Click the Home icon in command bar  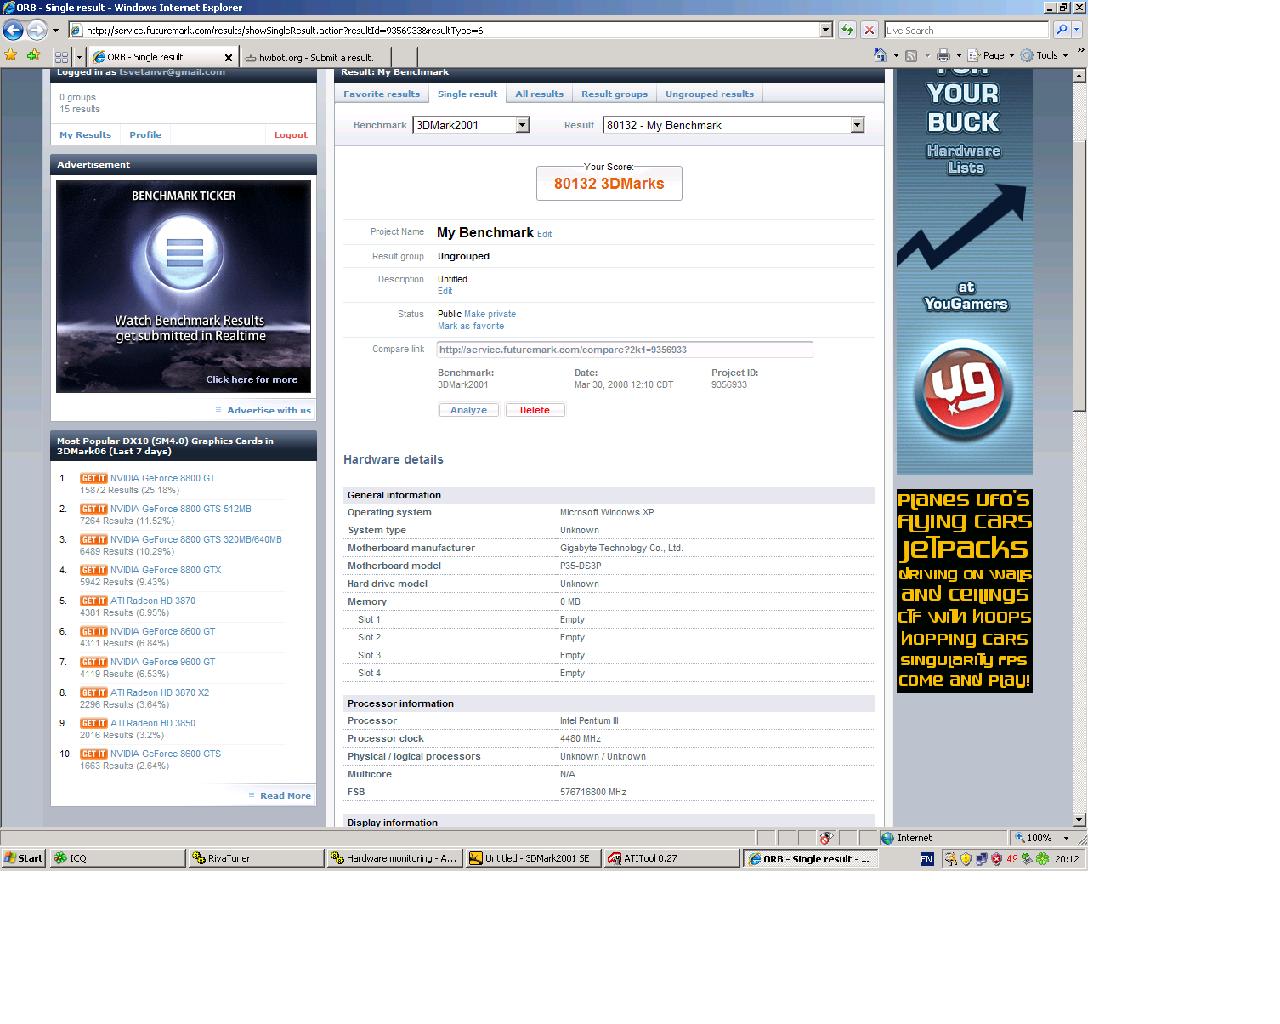point(880,55)
